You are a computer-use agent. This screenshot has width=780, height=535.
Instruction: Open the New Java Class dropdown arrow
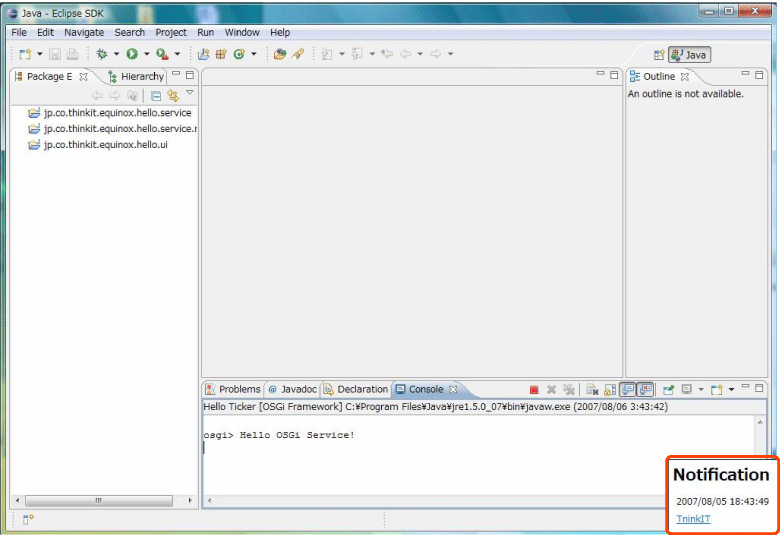(254, 54)
